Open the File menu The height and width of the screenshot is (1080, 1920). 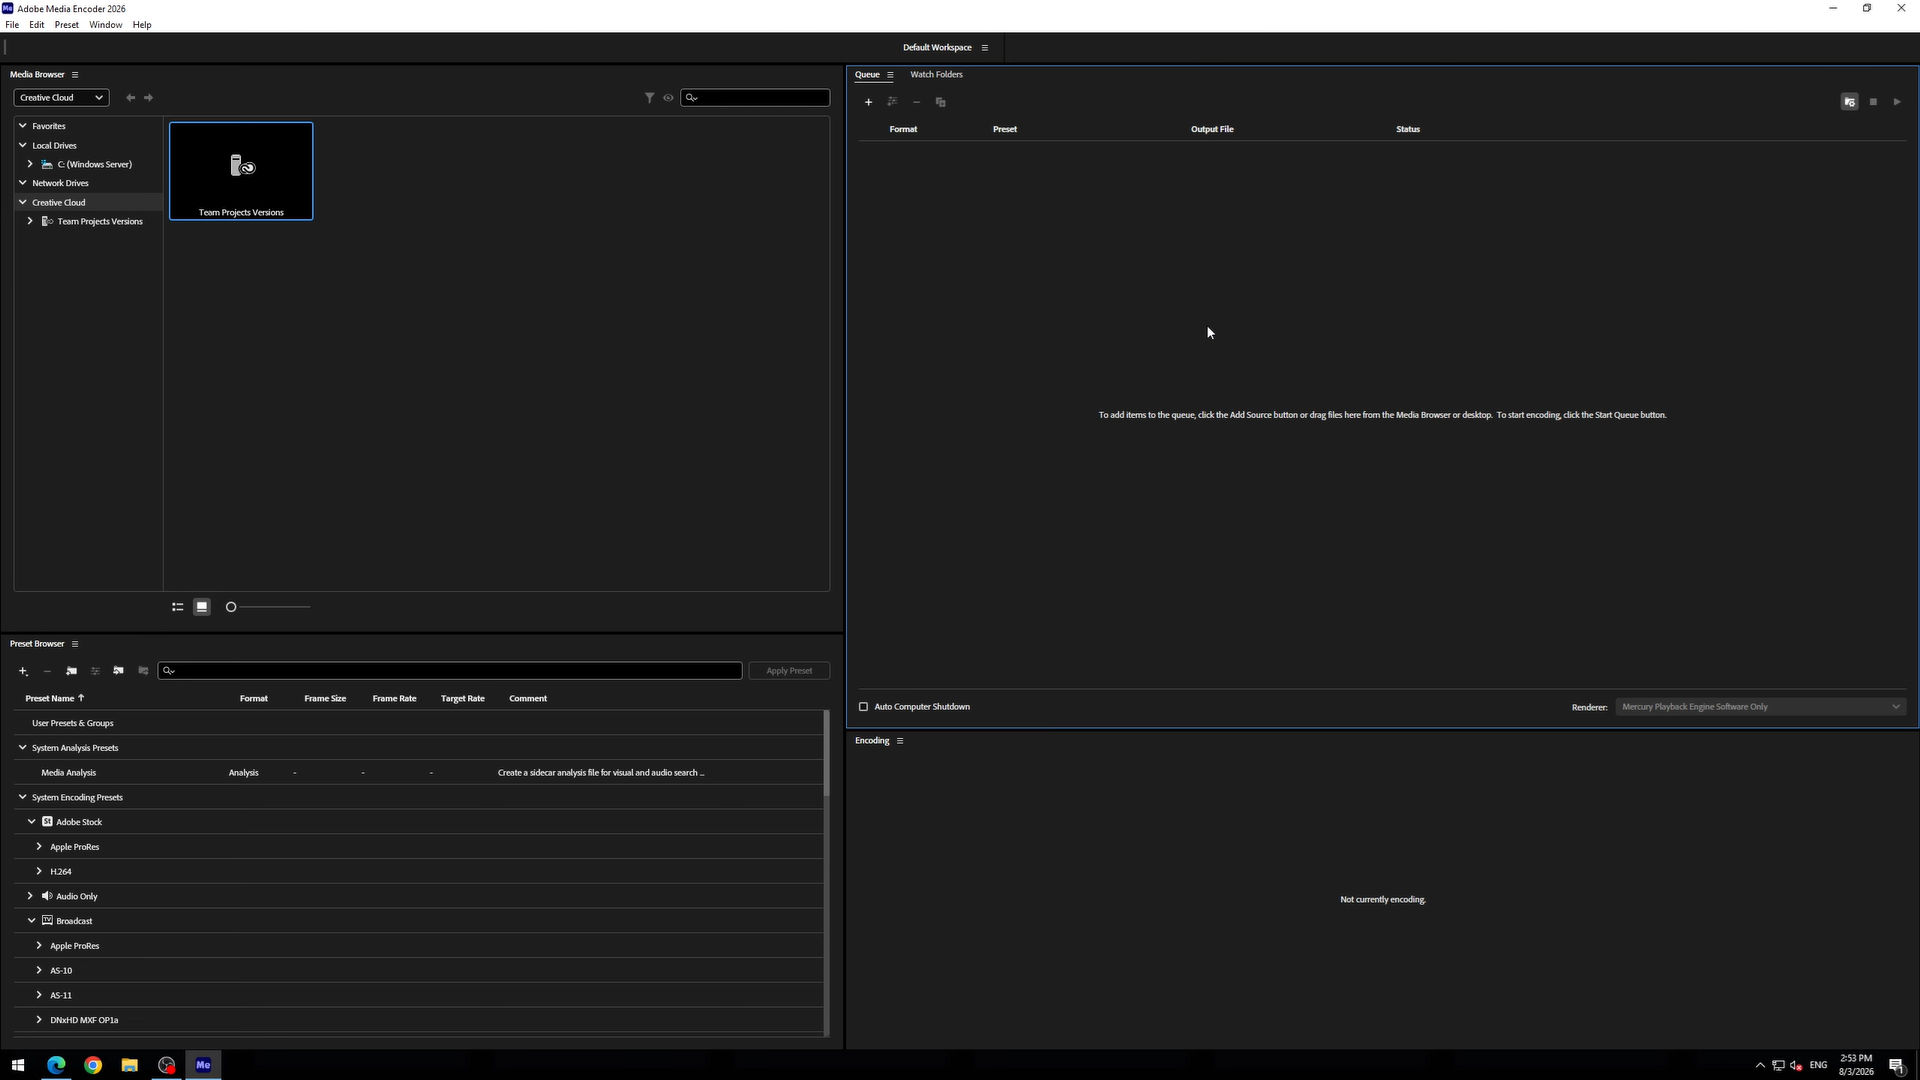pyautogui.click(x=12, y=25)
